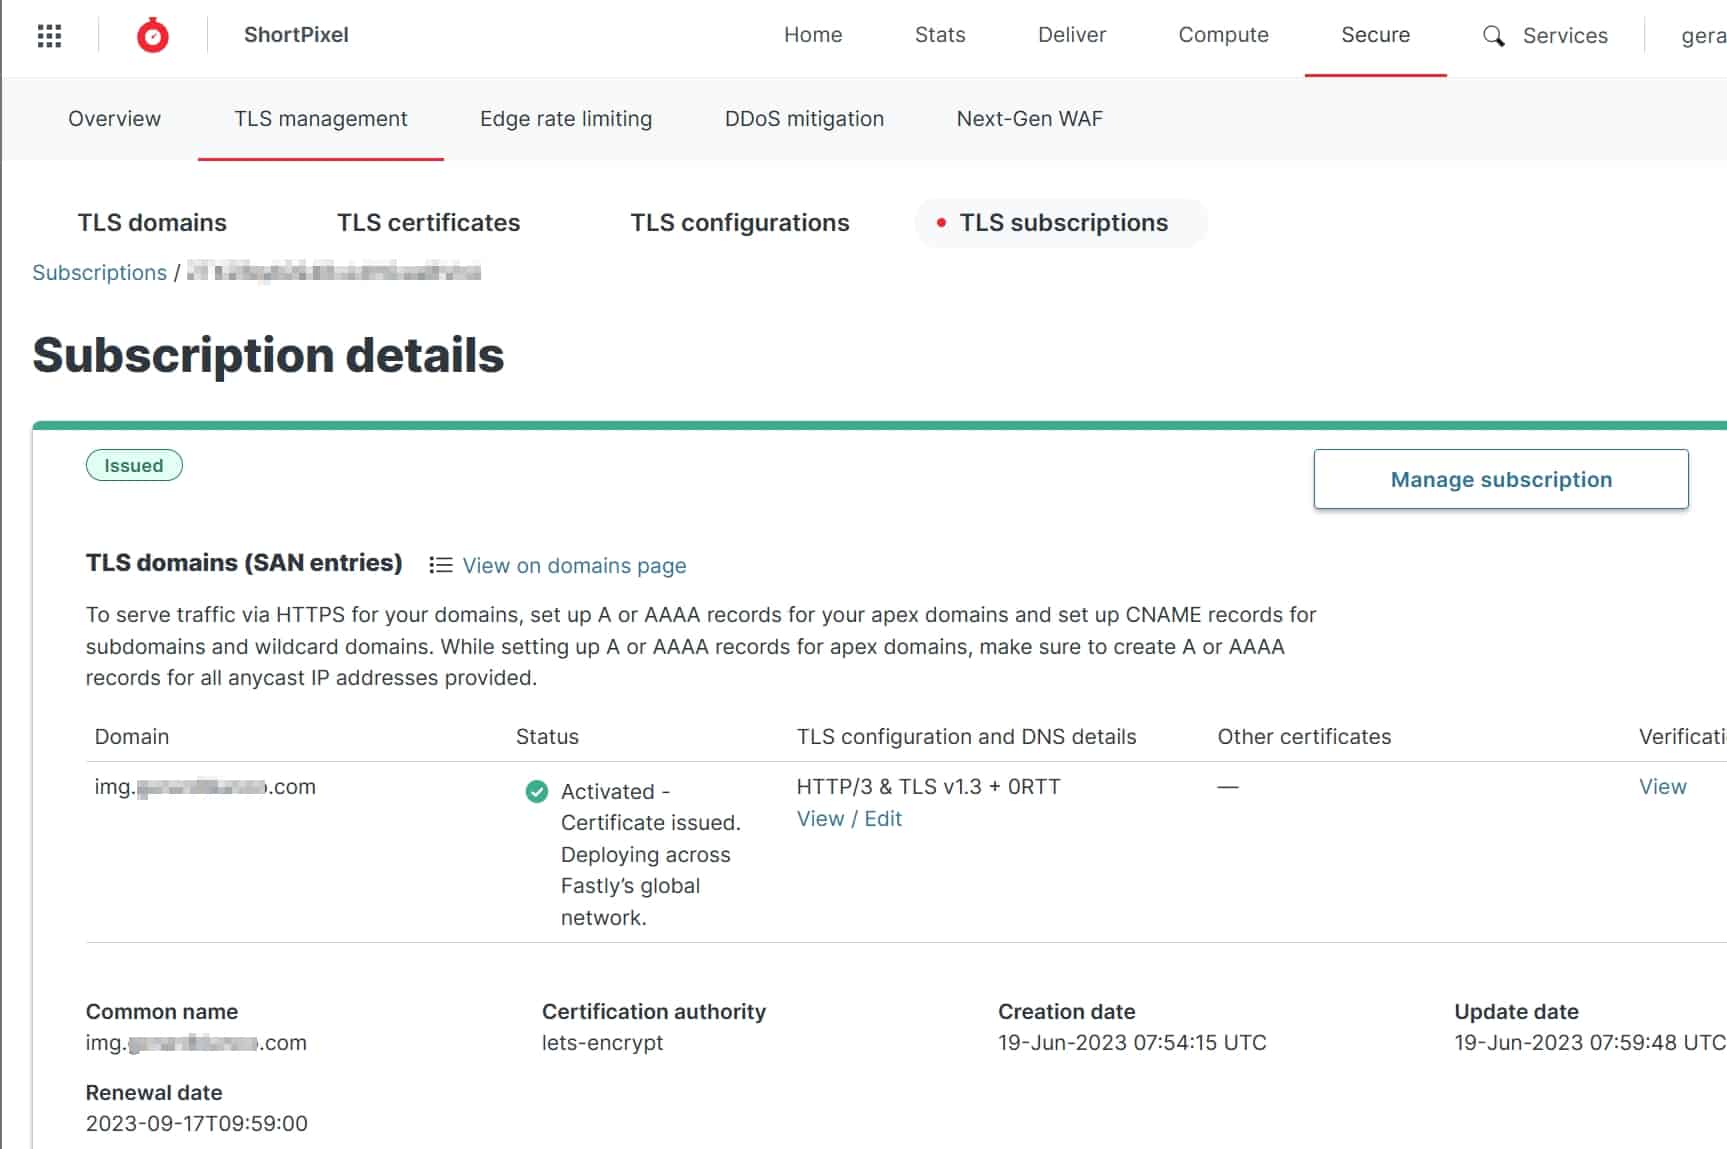1727x1149 pixels.
Task: Select the DDoS mitigation tab
Action: pos(804,119)
